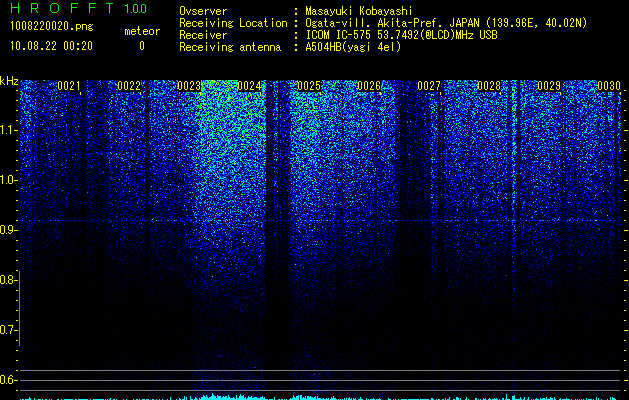Click the 0.8 frequency axis label
629x400 pixels.
[x=8, y=280]
